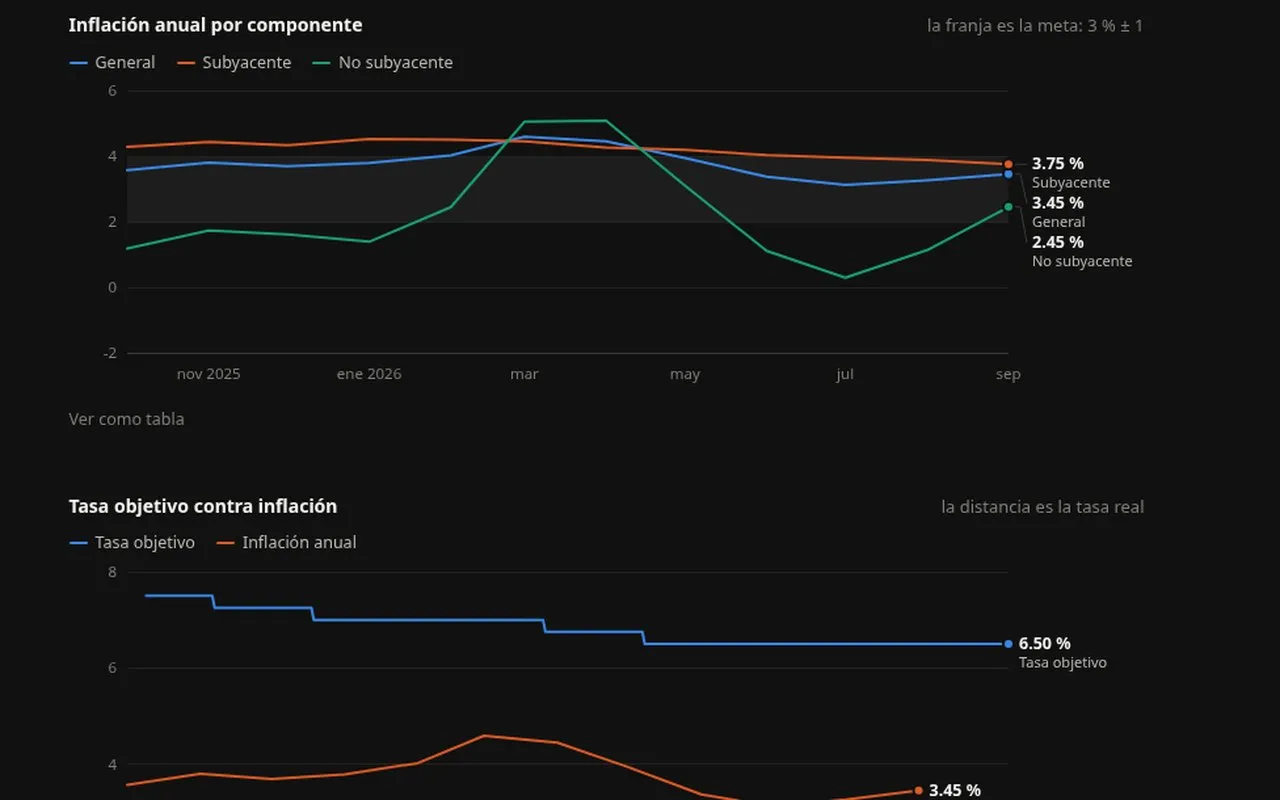The width and height of the screenshot is (1280, 800).
Task: Click the Inflación anual end-point marker in lower chart
Action: tap(918, 791)
